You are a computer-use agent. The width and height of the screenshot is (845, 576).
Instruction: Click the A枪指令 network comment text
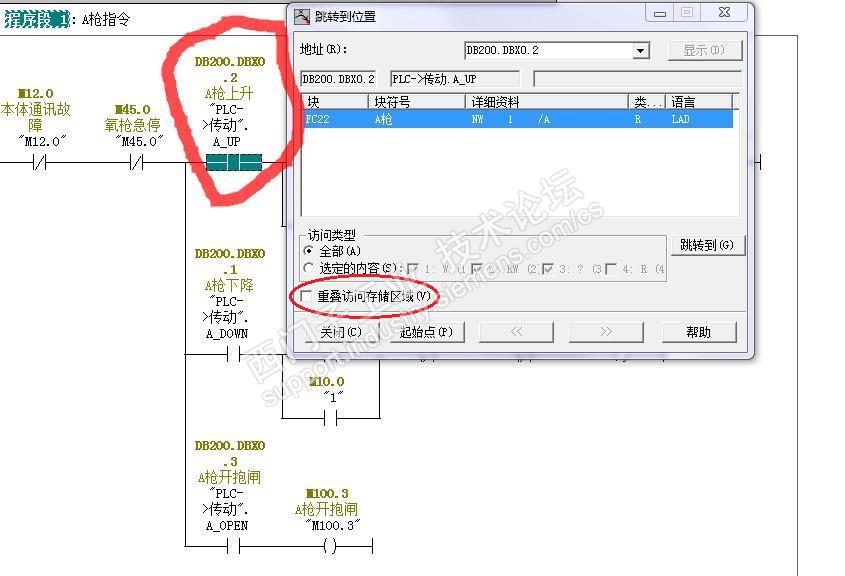(106, 20)
